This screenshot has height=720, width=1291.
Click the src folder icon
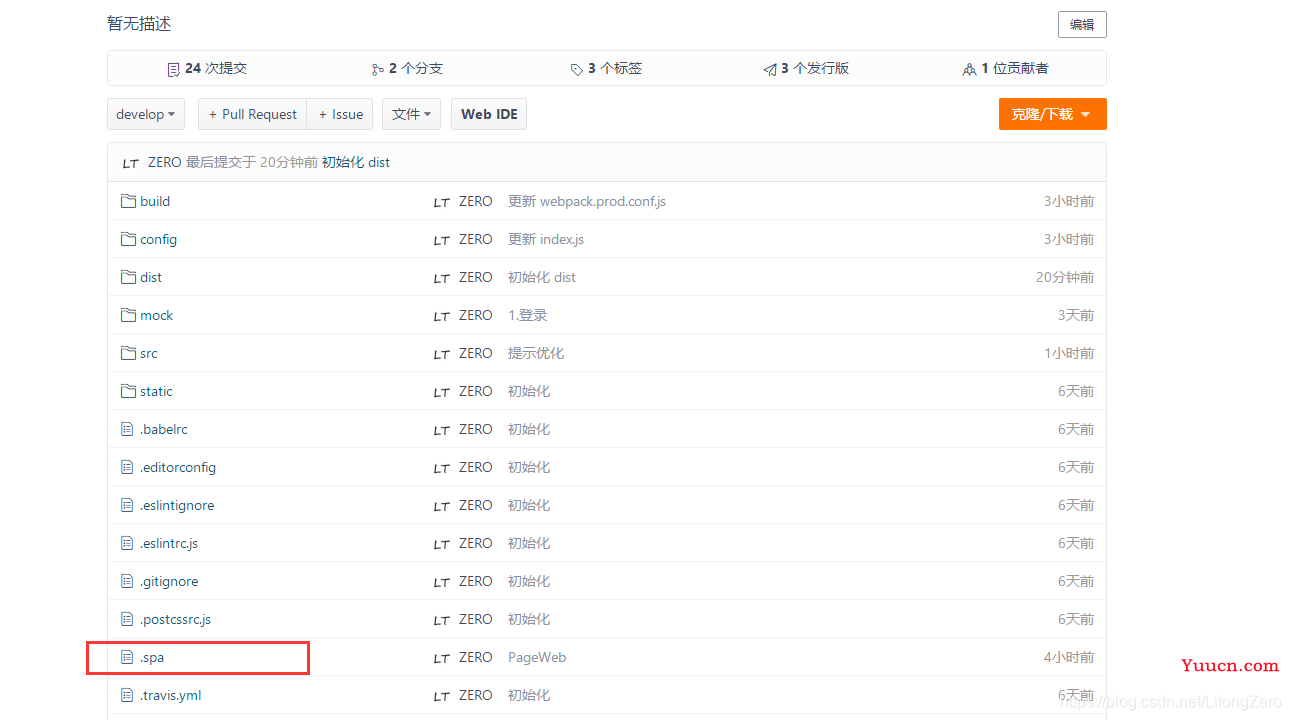[128, 353]
